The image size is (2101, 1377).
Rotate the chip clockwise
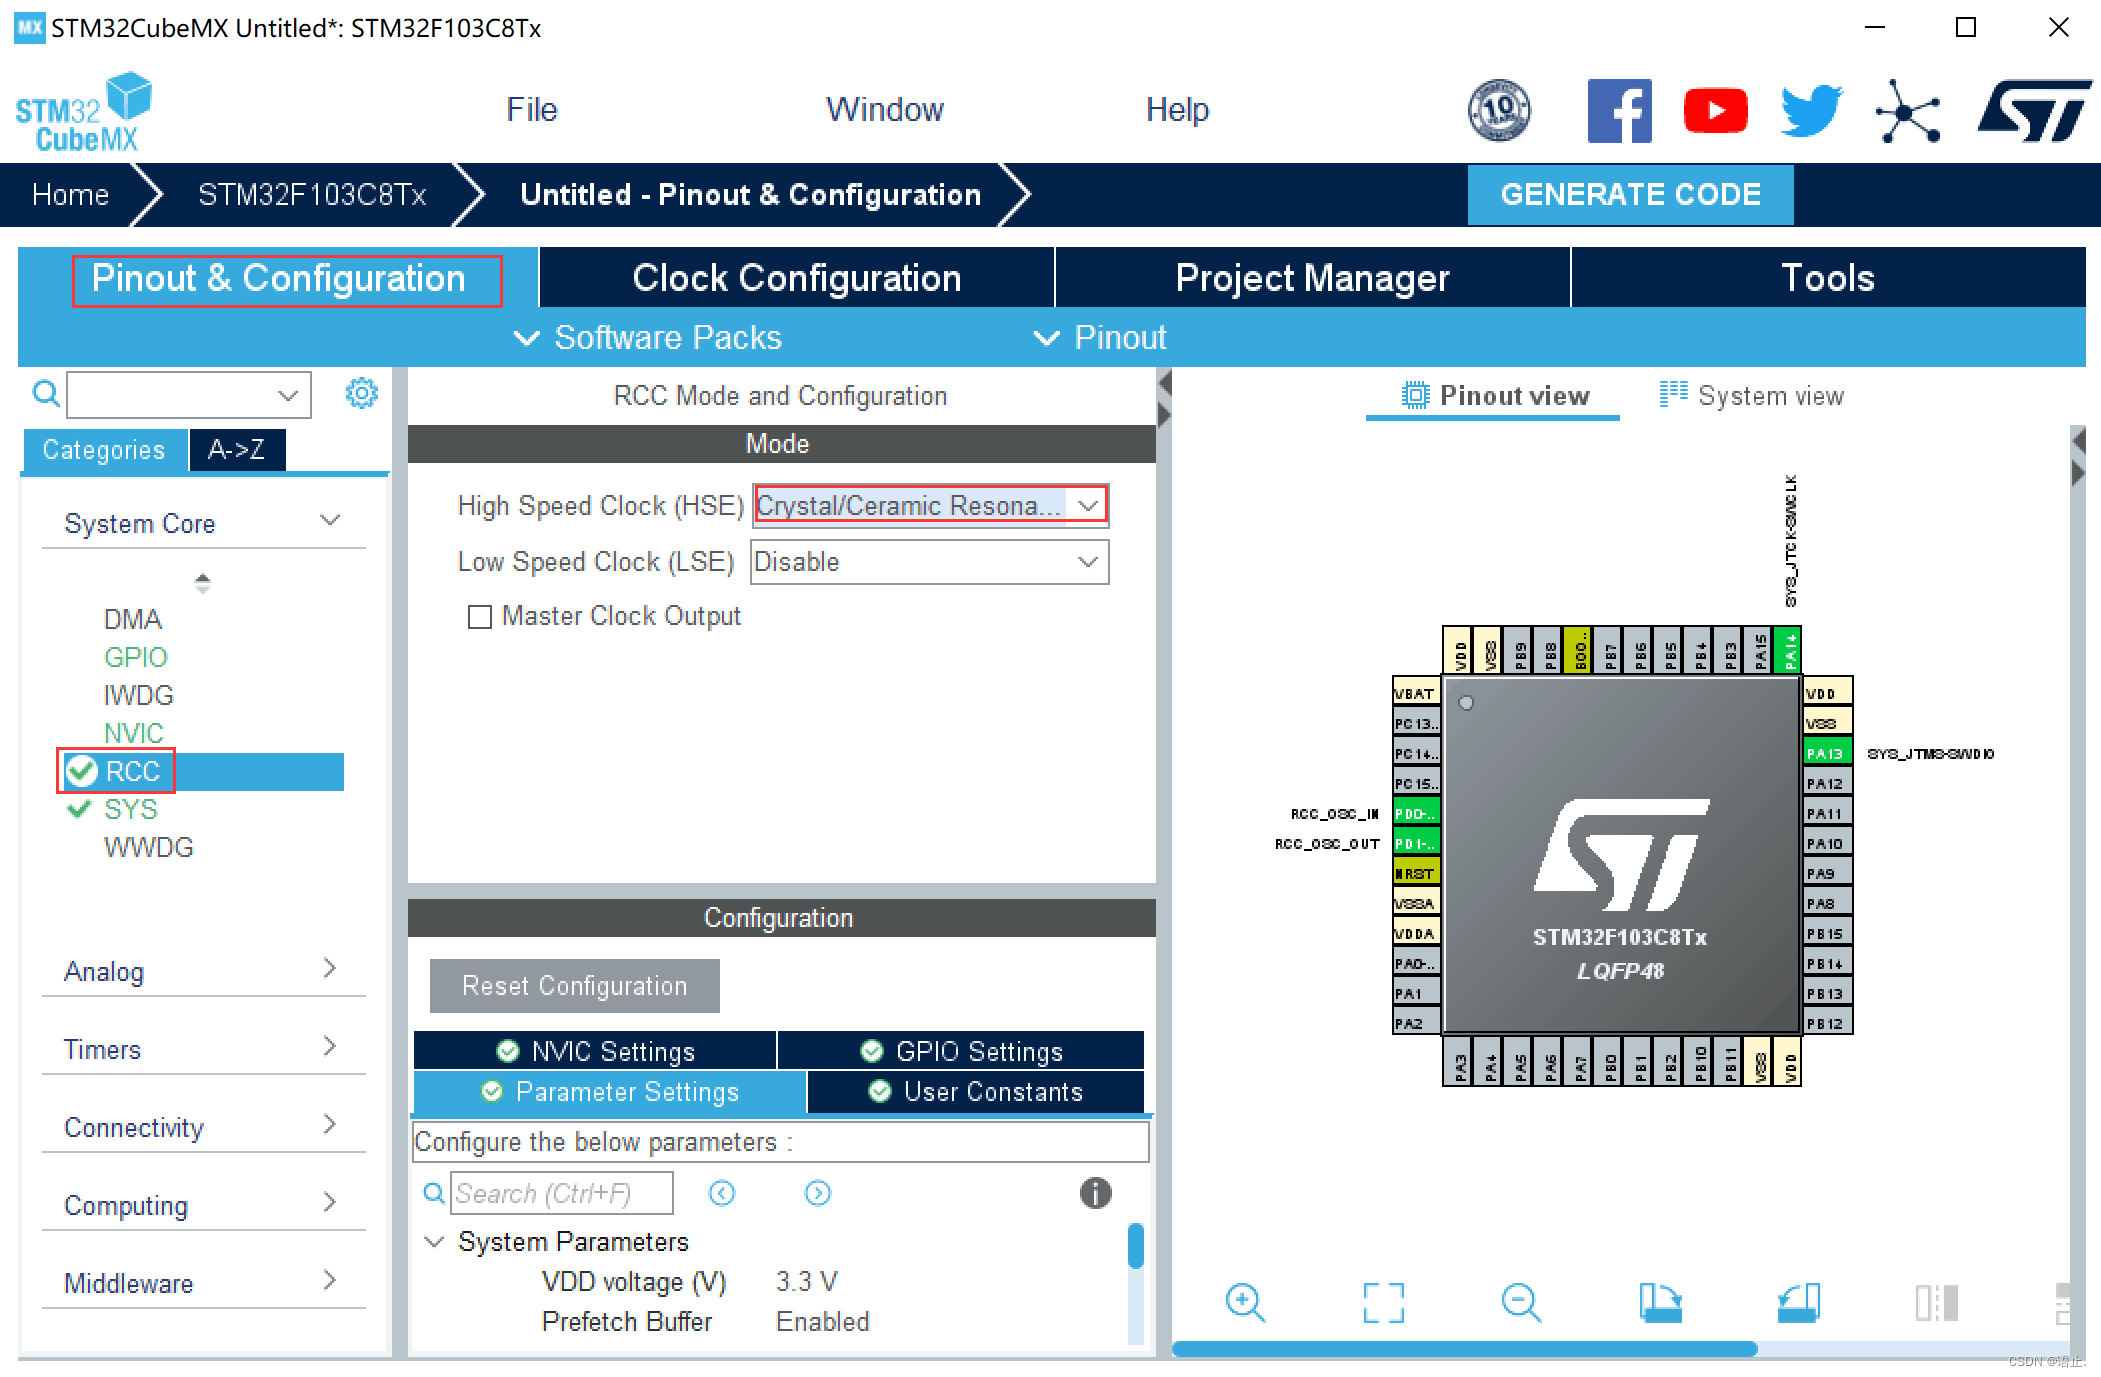click(x=1660, y=1303)
